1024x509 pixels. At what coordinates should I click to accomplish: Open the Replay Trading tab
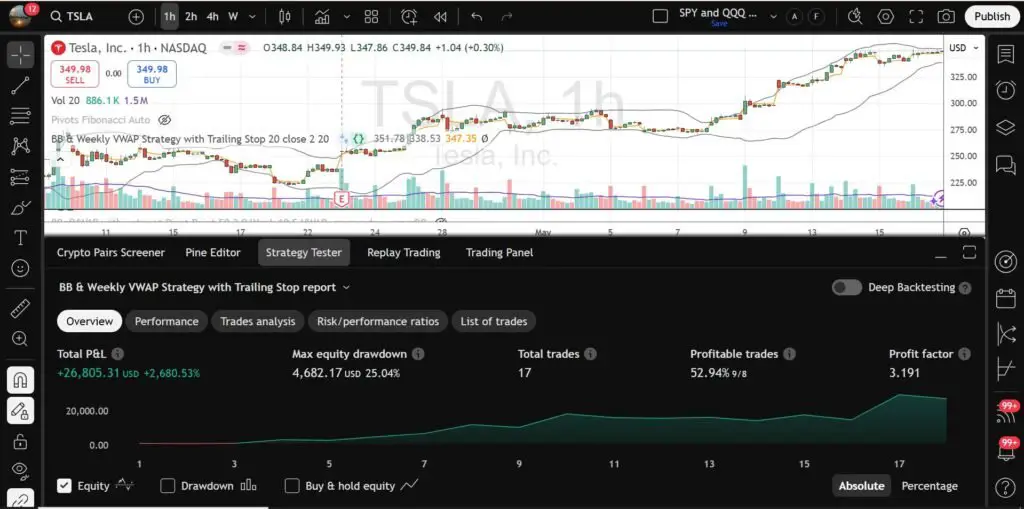[x=404, y=252]
